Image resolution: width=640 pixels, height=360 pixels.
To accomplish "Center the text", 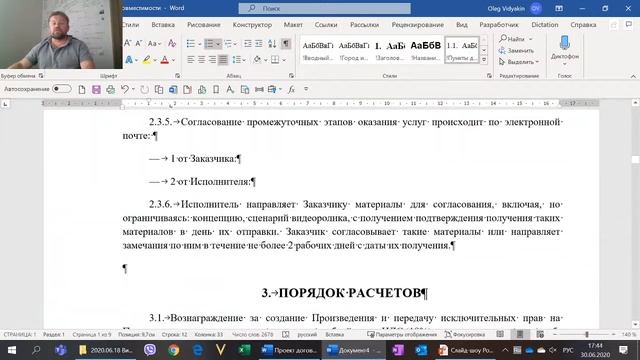I will (x=202, y=60).
